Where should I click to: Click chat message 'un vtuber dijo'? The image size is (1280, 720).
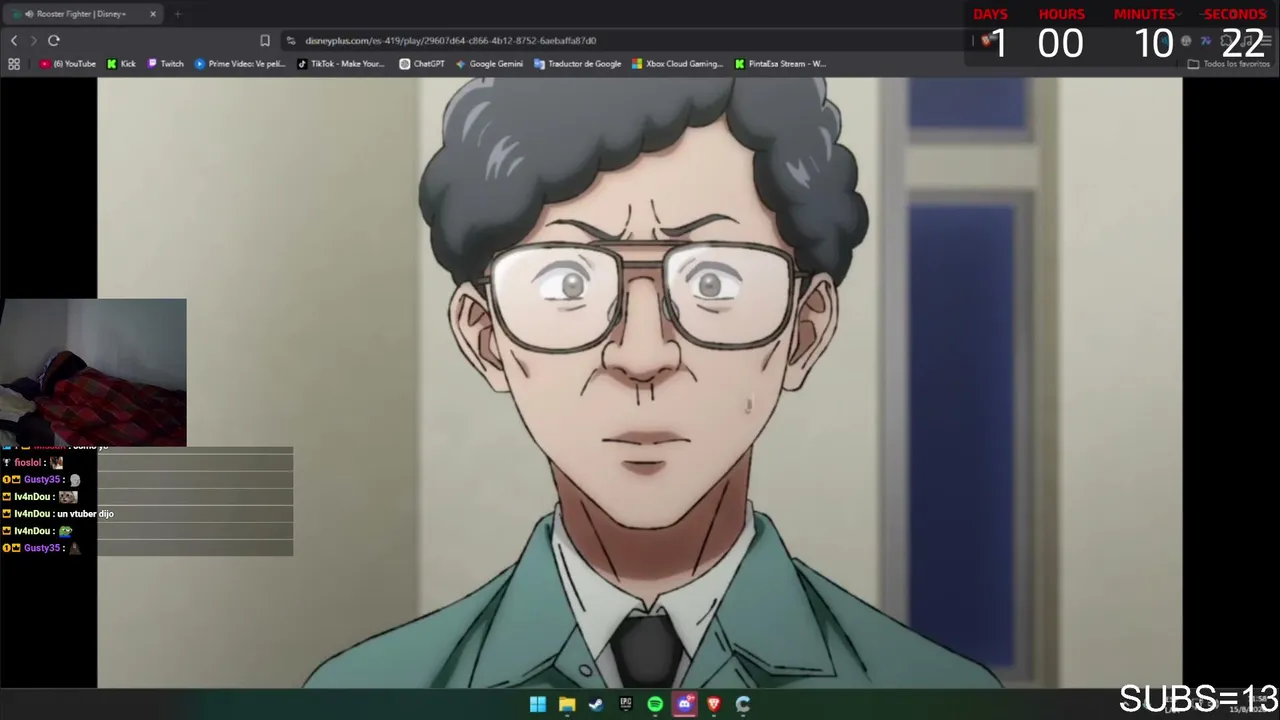point(85,514)
